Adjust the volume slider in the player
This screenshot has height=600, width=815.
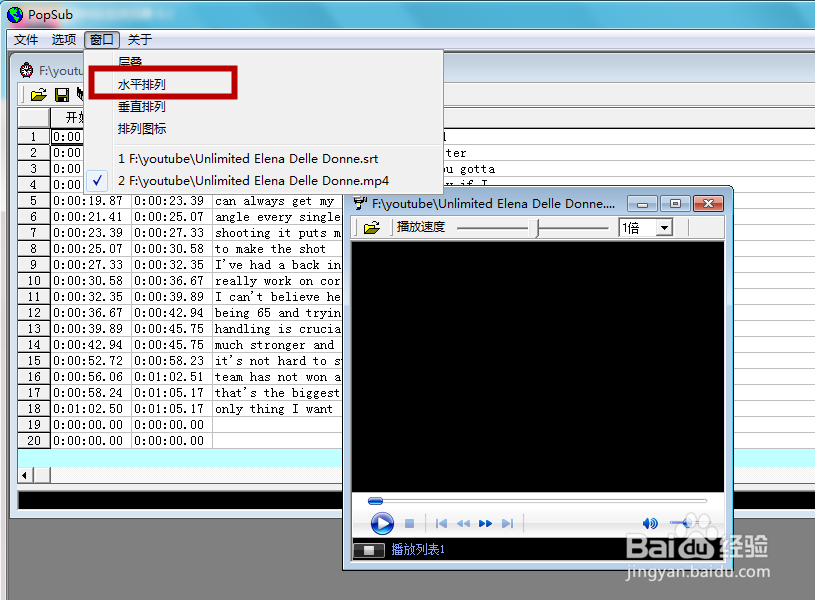click(x=687, y=523)
